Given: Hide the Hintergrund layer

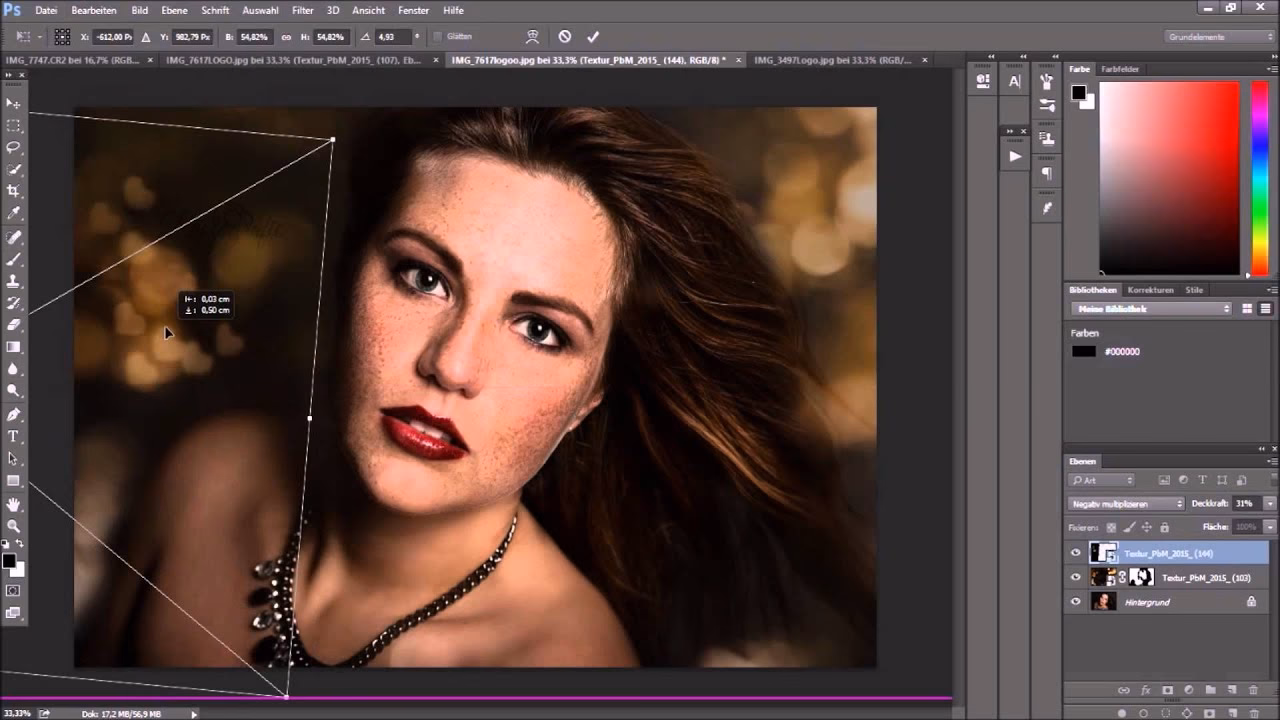Looking at the screenshot, I should pos(1076,601).
